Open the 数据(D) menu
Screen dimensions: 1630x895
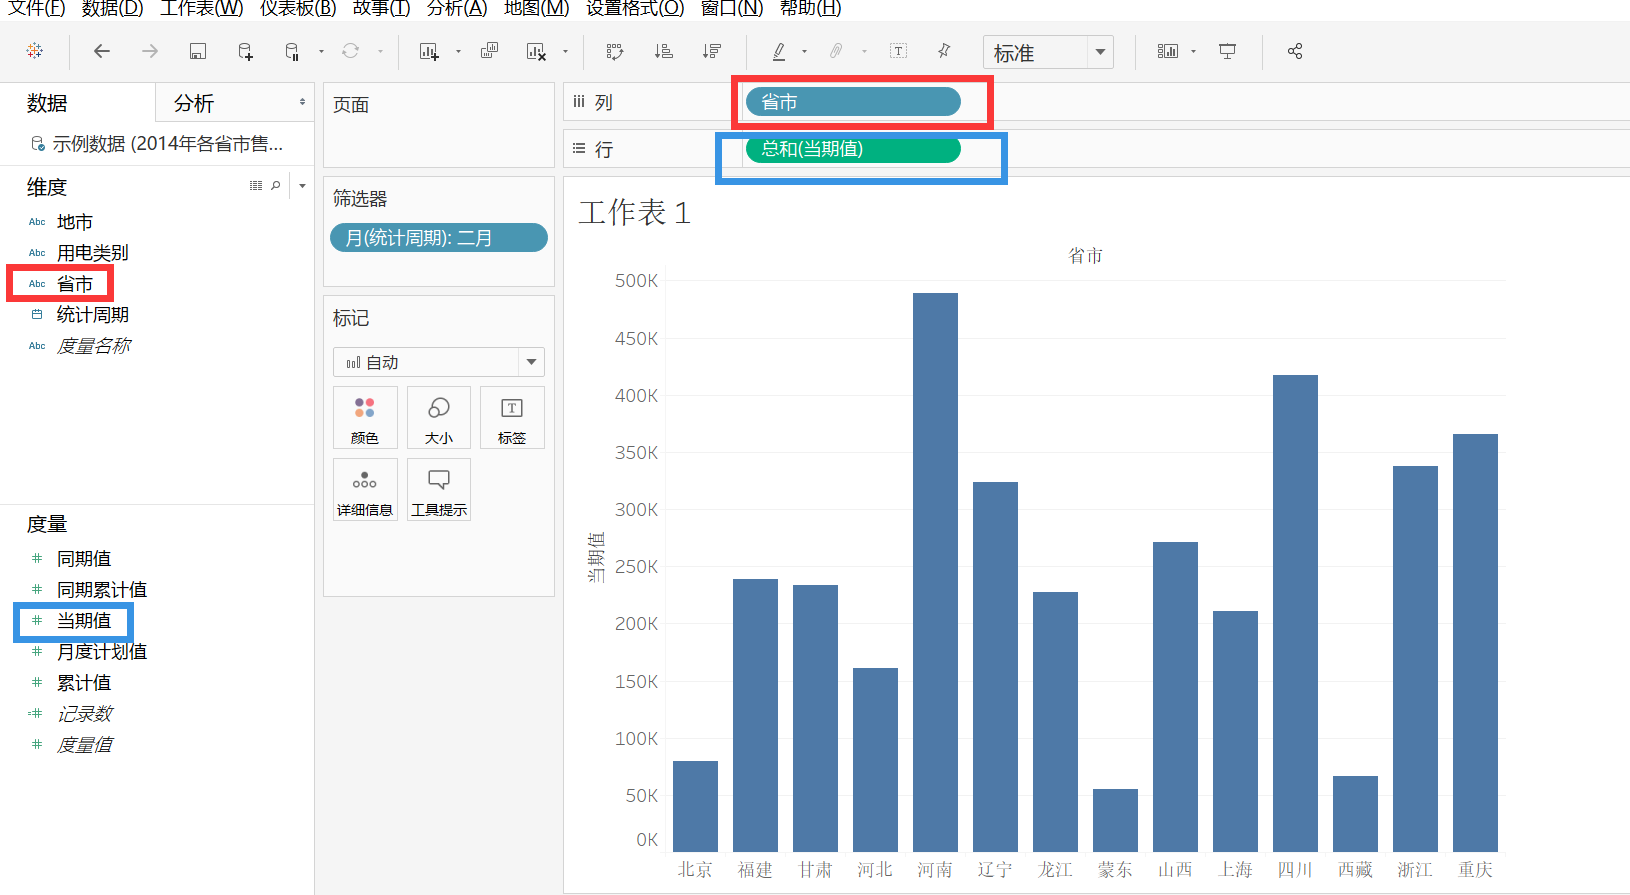pos(112,8)
